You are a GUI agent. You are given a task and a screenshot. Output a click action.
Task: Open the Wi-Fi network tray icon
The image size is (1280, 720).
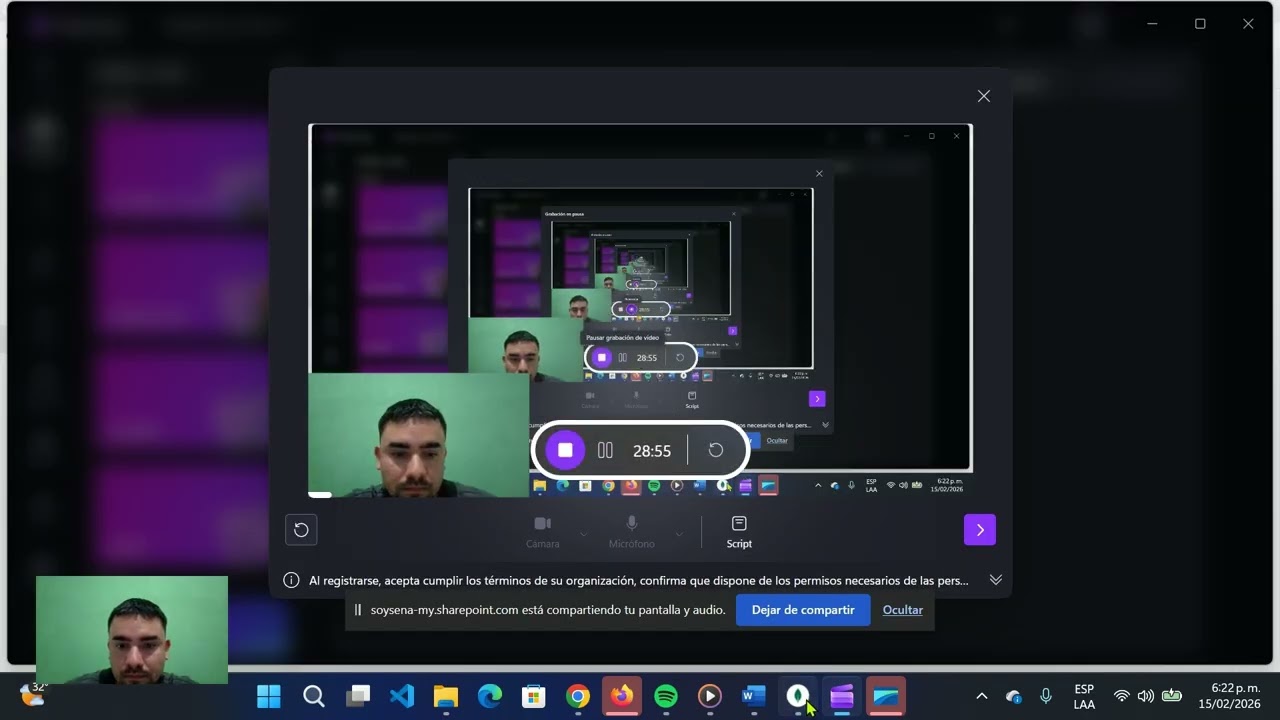1122,696
